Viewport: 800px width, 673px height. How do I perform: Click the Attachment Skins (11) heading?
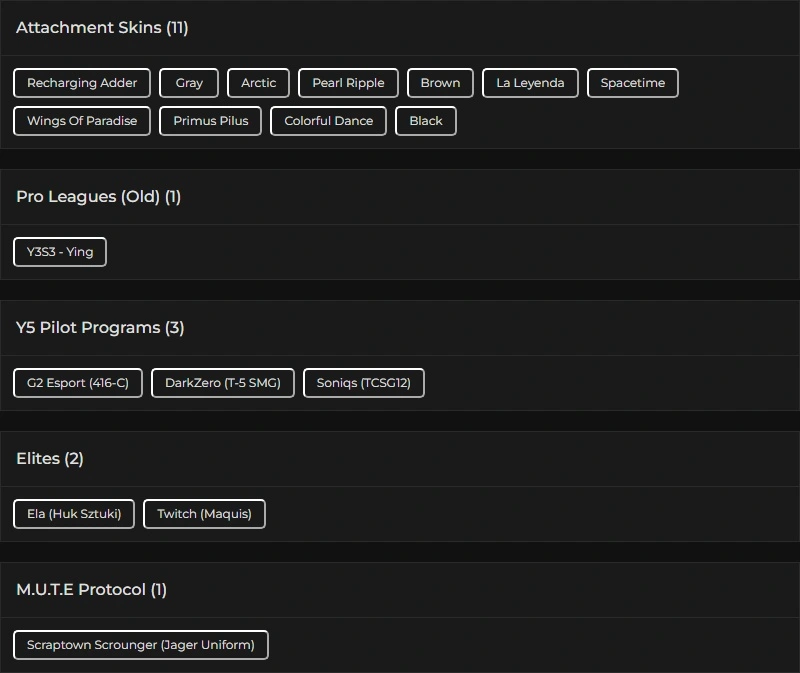(x=102, y=28)
